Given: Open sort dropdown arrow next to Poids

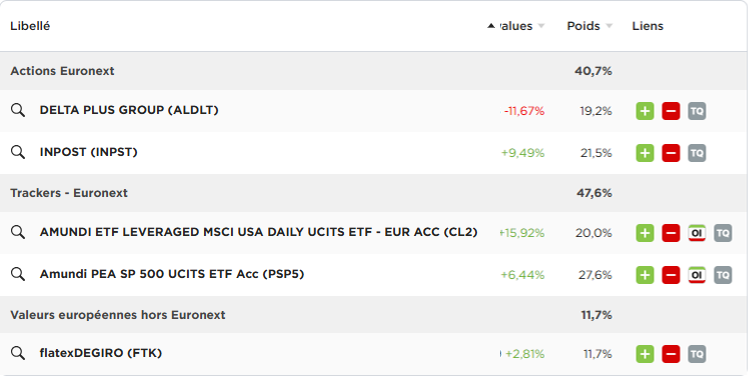Looking at the screenshot, I should tap(609, 26).
